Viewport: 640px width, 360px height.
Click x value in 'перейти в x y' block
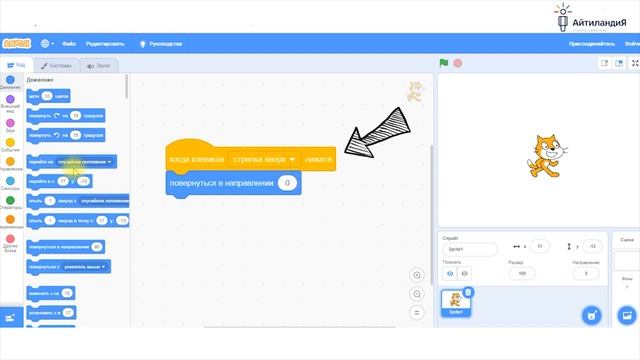[63, 181]
